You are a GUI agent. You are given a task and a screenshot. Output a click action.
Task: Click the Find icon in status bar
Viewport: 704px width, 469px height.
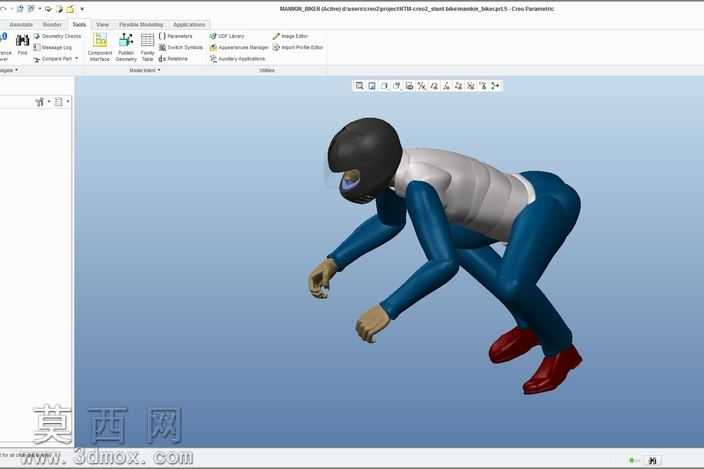click(652, 460)
